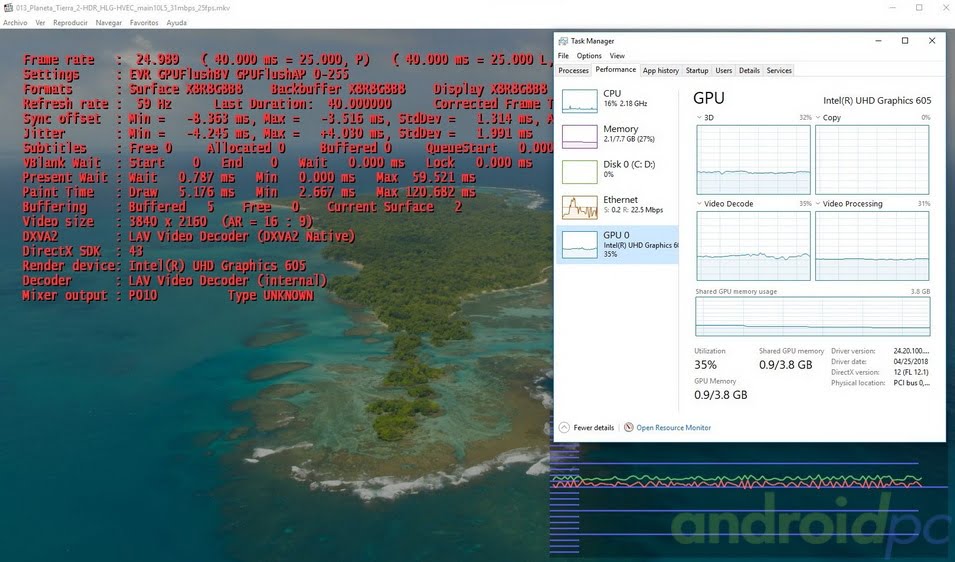This screenshot has height=562, width=955.
Task: Select the Disk 0 performance entry
Action: (617, 172)
